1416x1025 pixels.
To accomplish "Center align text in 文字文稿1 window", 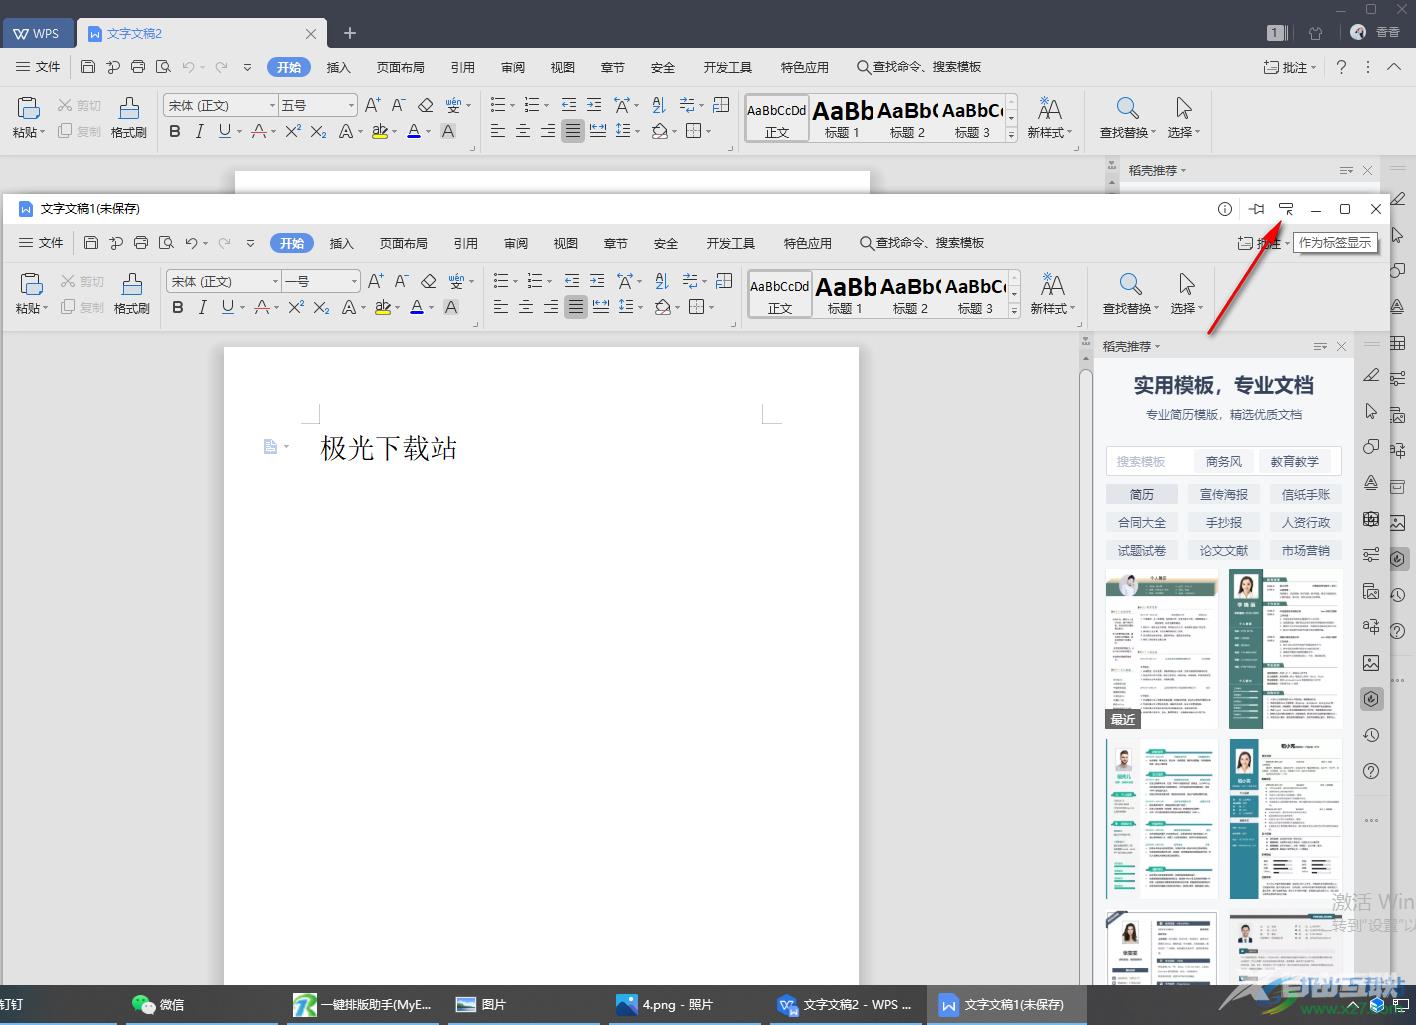I will pos(526,308).
